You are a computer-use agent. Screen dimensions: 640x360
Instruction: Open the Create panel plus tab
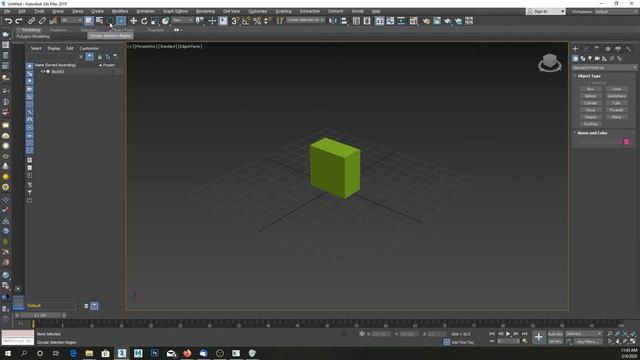[576, 49]
